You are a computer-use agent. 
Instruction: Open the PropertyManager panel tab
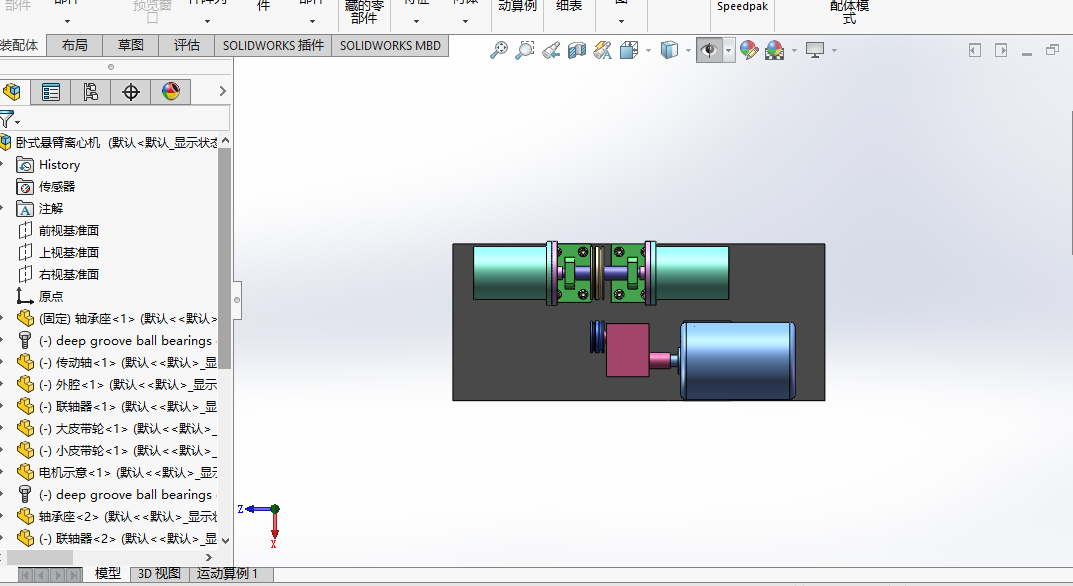tap(51, 92)
